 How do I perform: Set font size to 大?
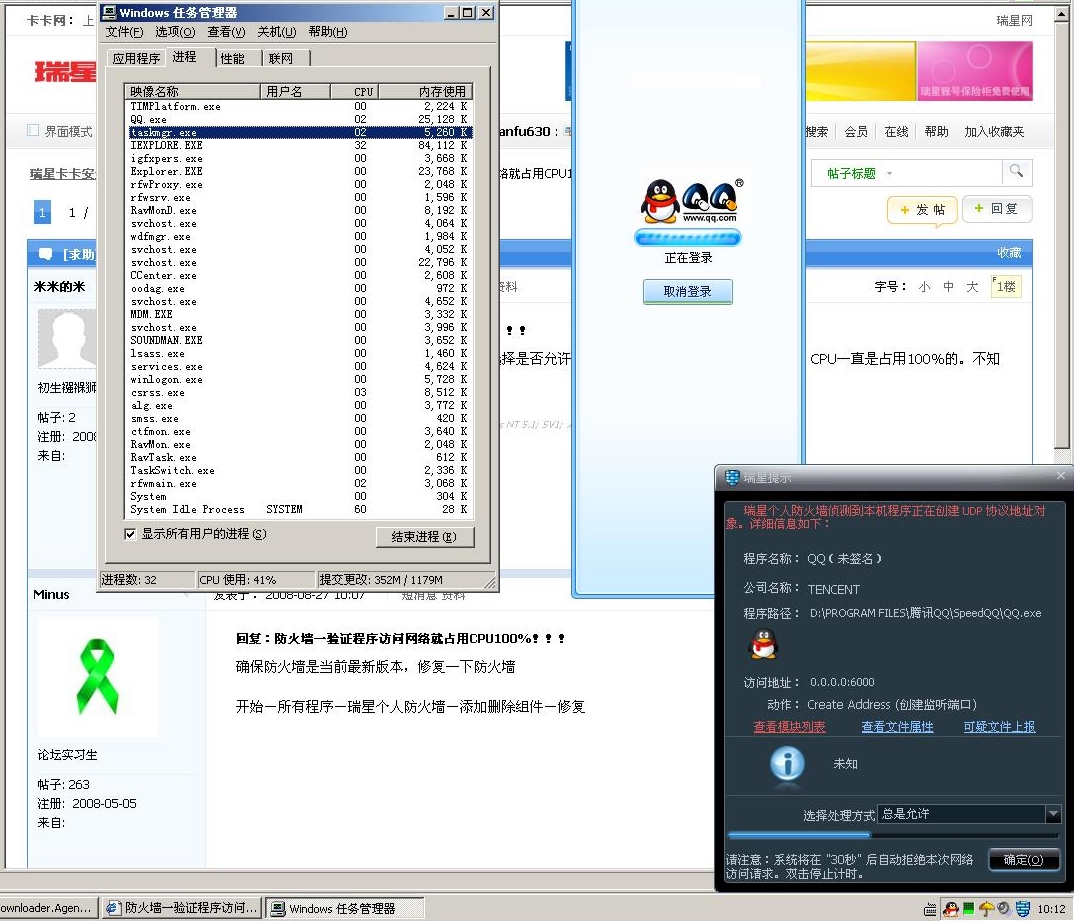(x=972, y=286)
